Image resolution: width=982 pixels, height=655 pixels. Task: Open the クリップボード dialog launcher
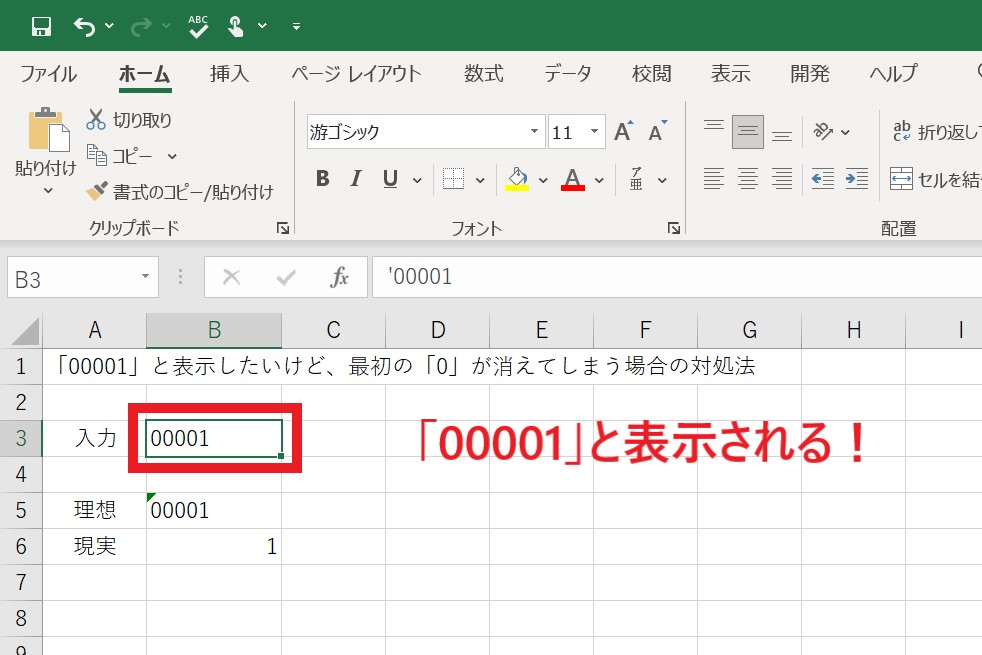(x=283, y=229)
